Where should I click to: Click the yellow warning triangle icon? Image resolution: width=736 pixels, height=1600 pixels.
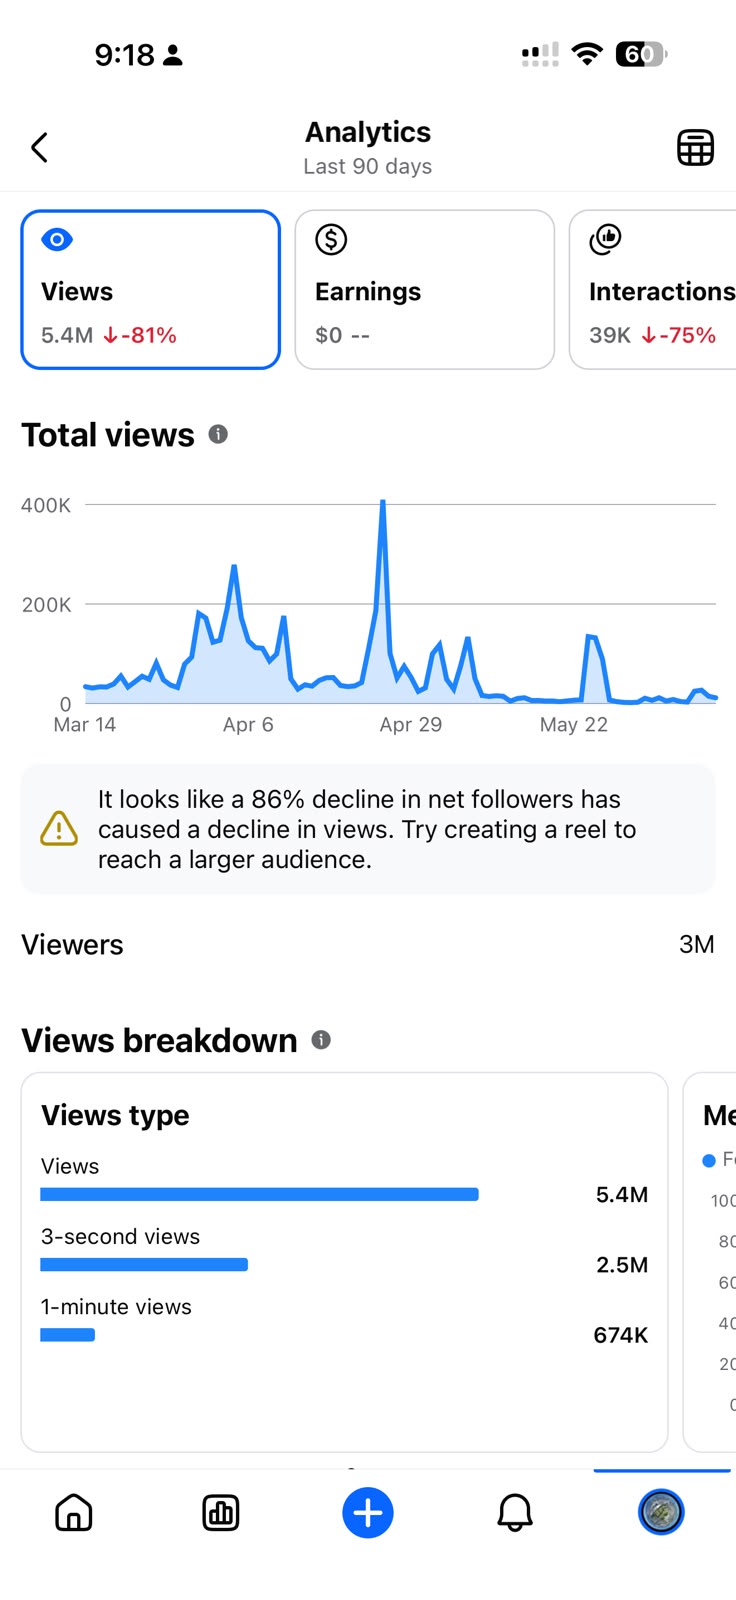[x=59, y=829]
